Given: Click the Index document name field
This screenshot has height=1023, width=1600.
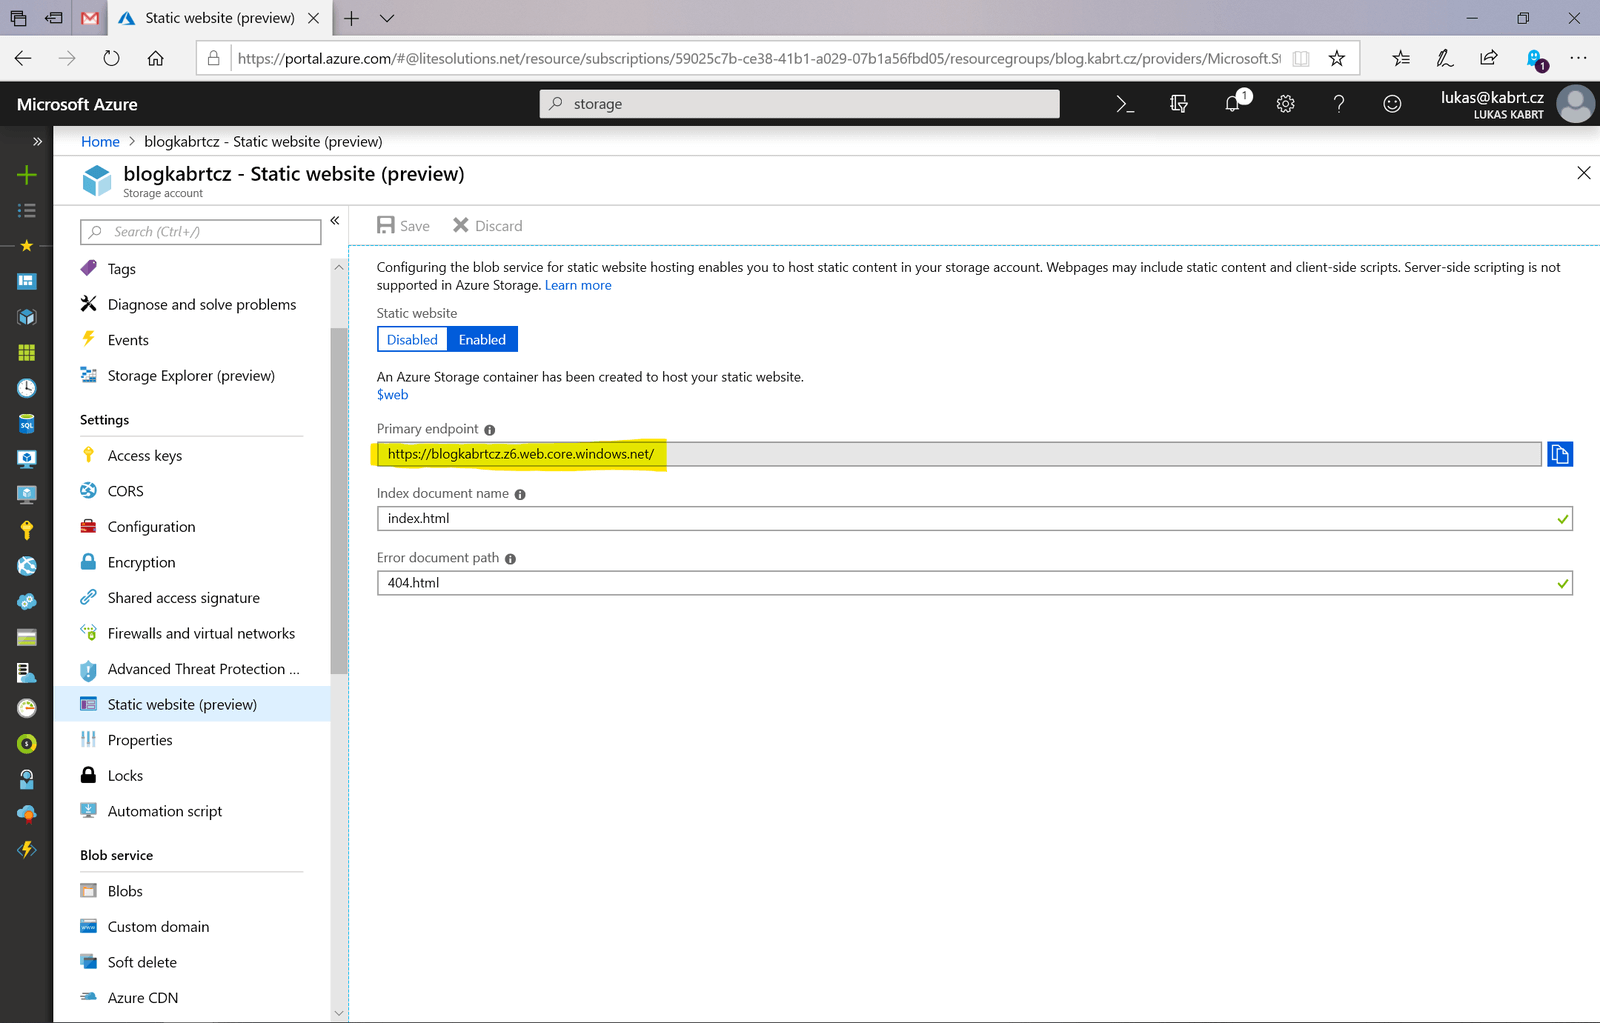Looking at the screenshot, I should [x=975, y=519].
